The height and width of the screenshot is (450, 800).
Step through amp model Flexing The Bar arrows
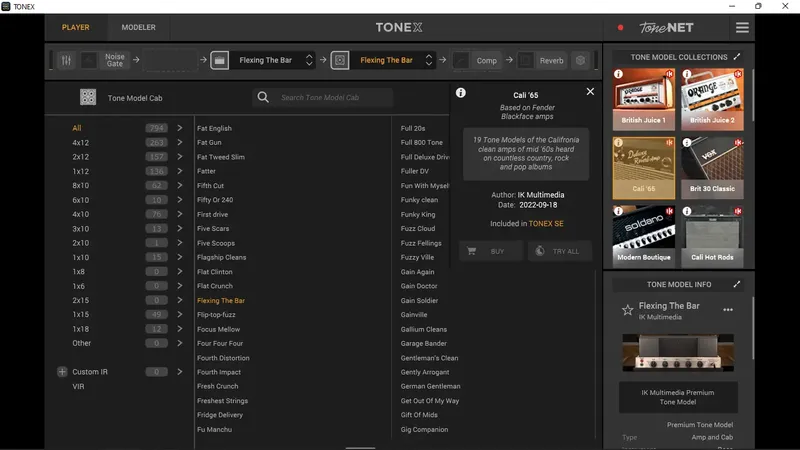[309, 60]
